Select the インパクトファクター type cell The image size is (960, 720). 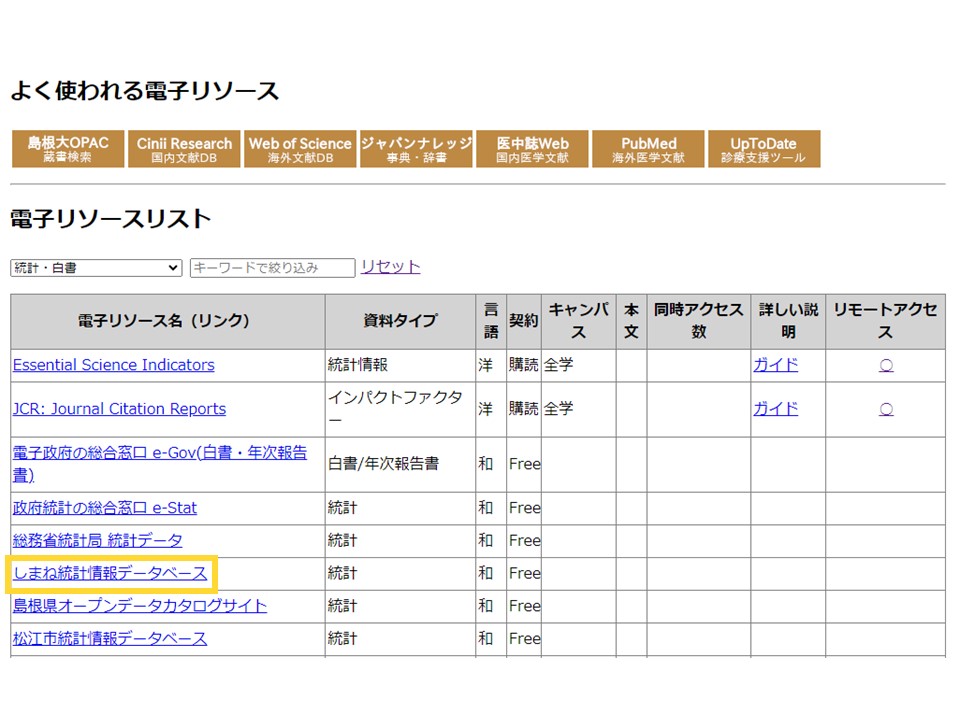(x=400, y=410)
